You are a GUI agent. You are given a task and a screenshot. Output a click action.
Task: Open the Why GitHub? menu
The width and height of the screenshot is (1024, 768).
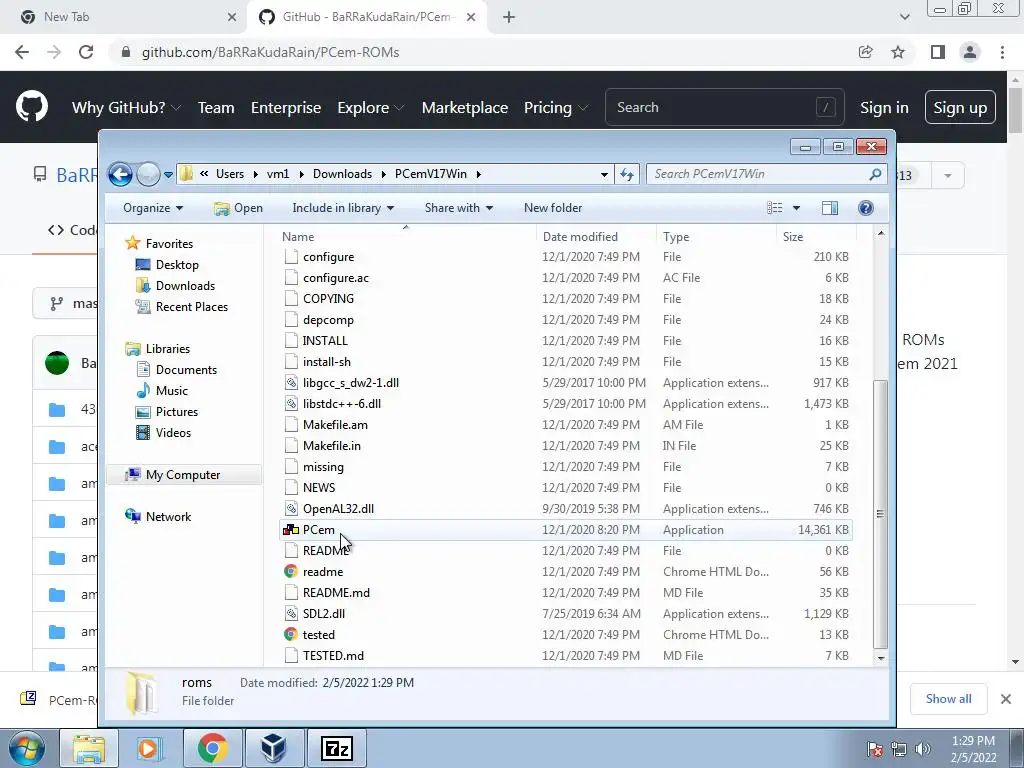(126, 107)
